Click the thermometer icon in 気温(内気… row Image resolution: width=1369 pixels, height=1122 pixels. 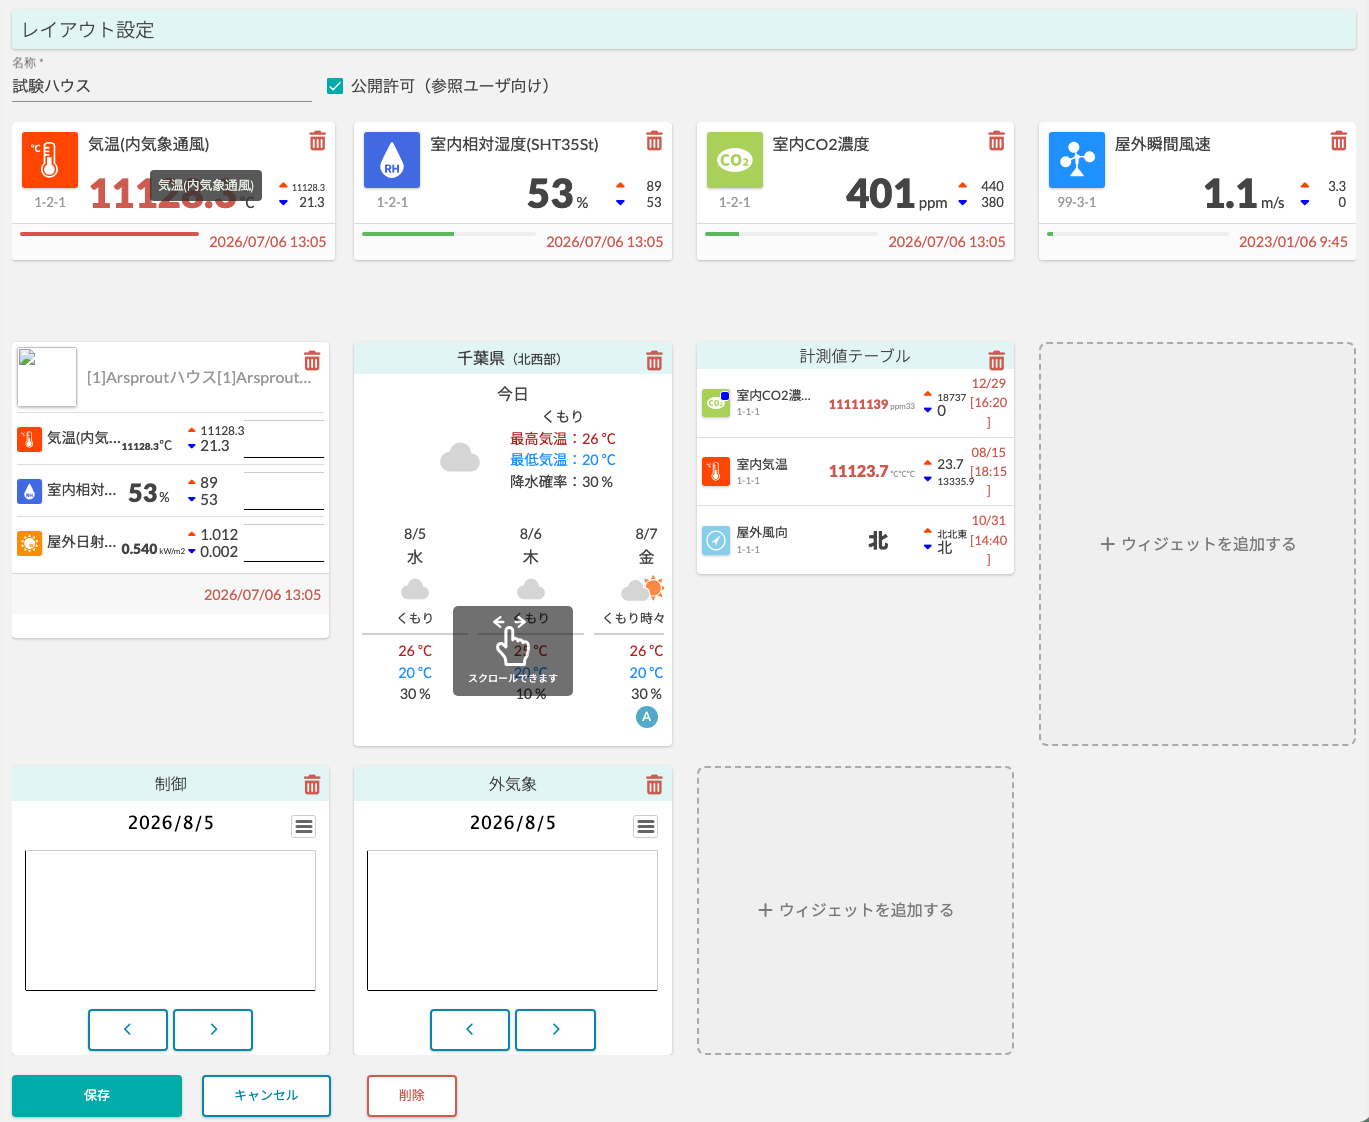click(29, 439)
